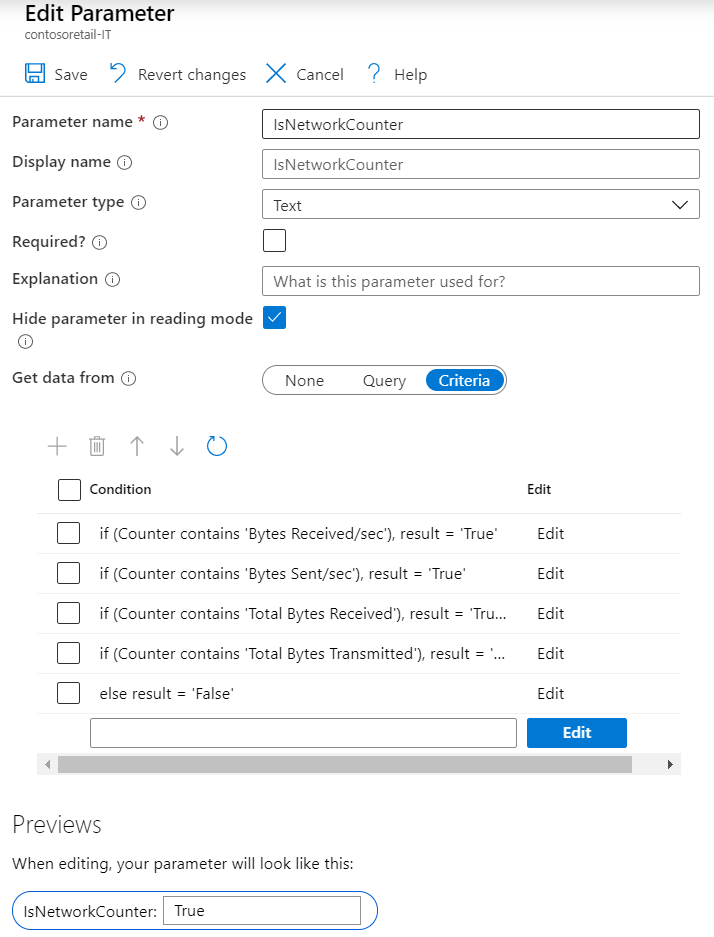The height and width of the screenshot is (937, 714).
Task: Click the delete trash can icon
Action: (x=97, y=446)
